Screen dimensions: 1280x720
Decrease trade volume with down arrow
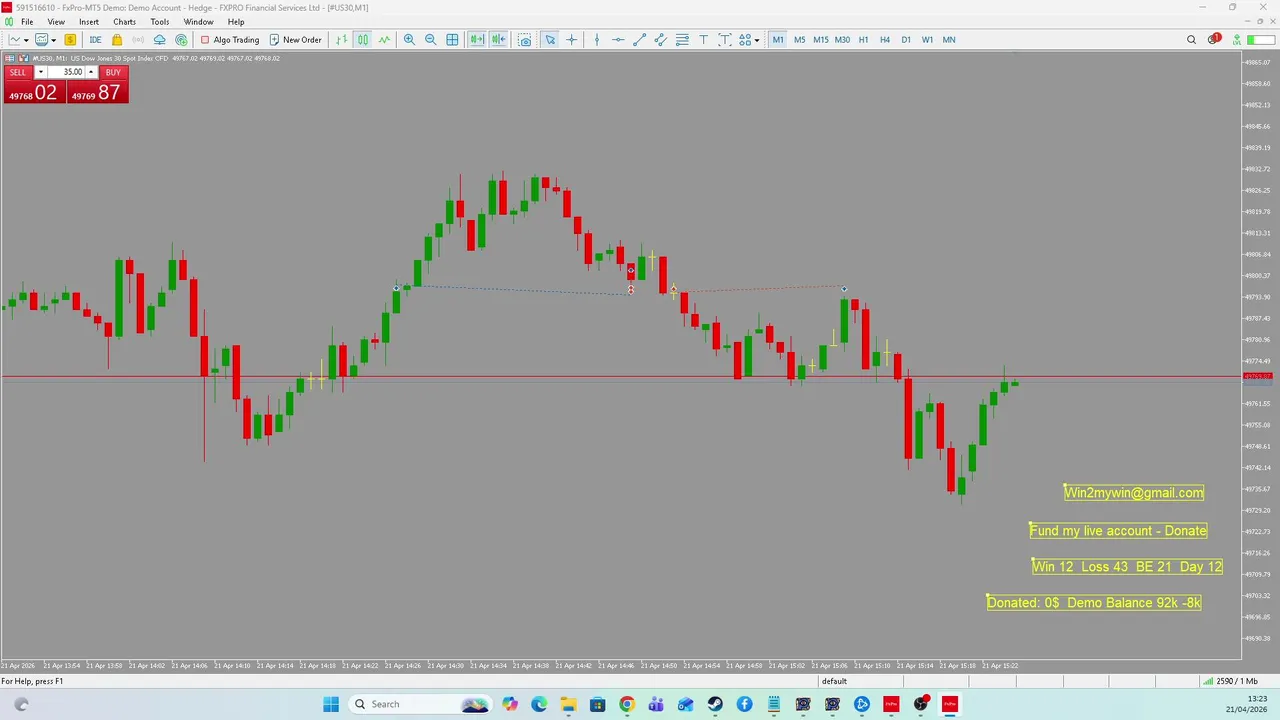(40, 72)
